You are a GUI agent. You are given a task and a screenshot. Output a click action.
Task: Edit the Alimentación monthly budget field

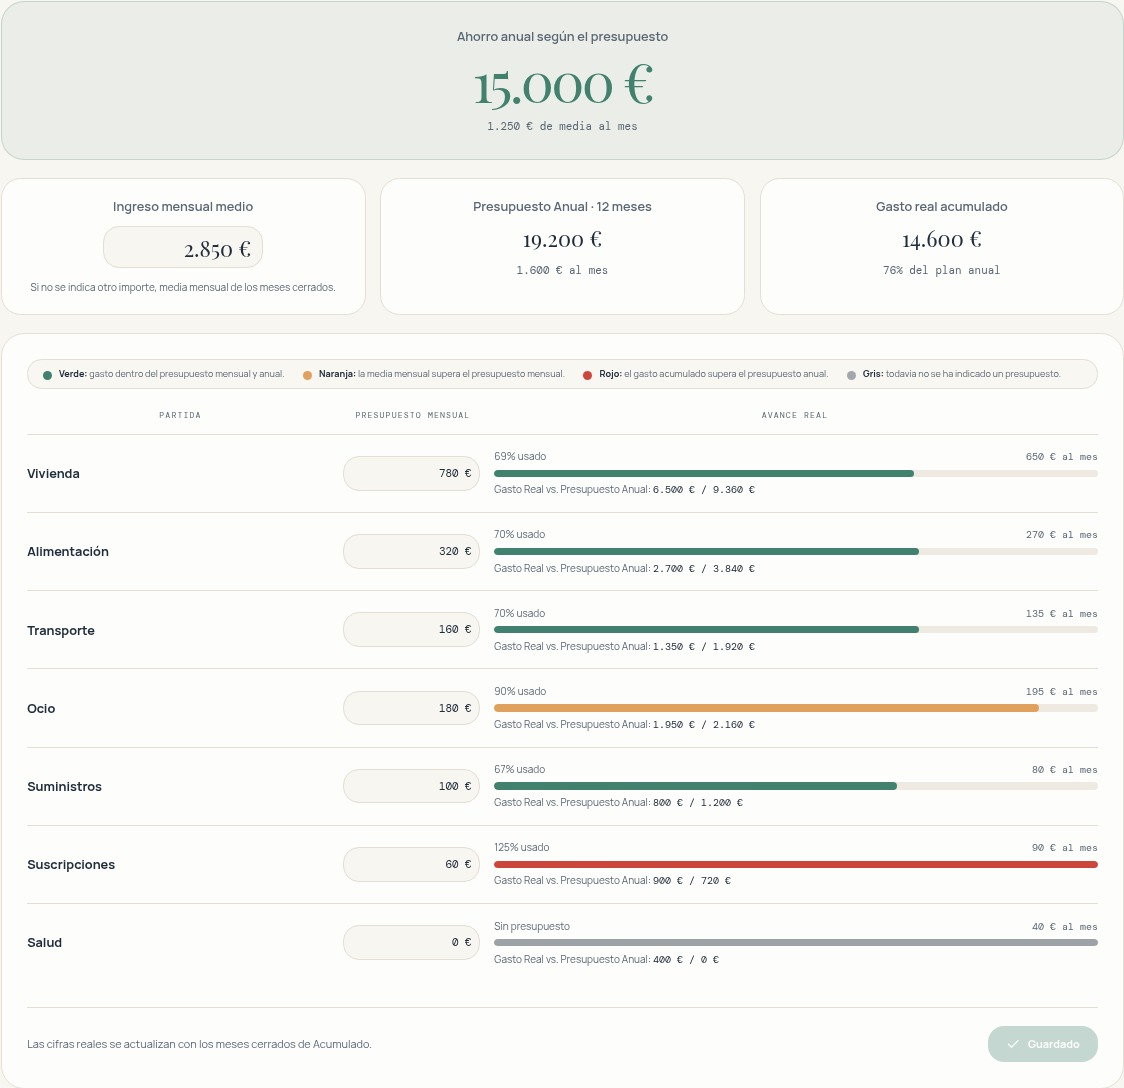pos(411,552)
